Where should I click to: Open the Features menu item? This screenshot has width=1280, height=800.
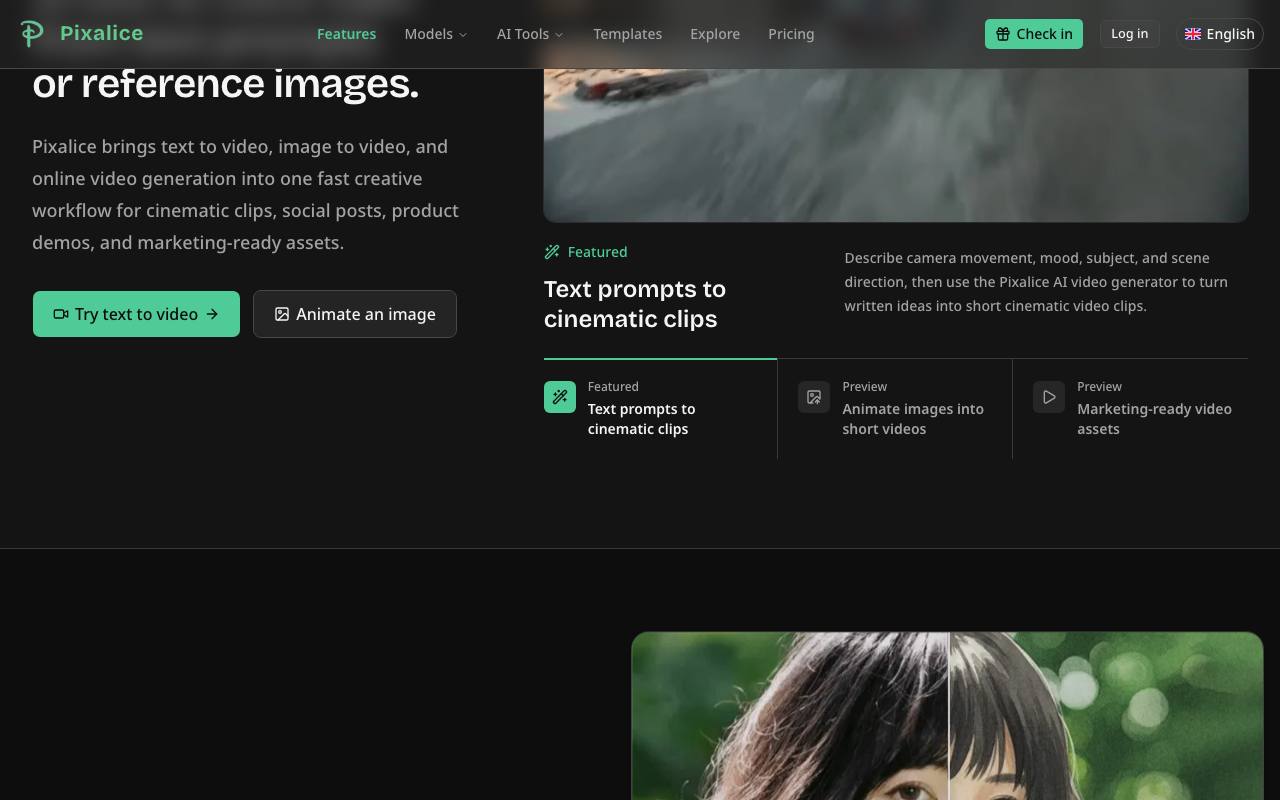point(346,34)
